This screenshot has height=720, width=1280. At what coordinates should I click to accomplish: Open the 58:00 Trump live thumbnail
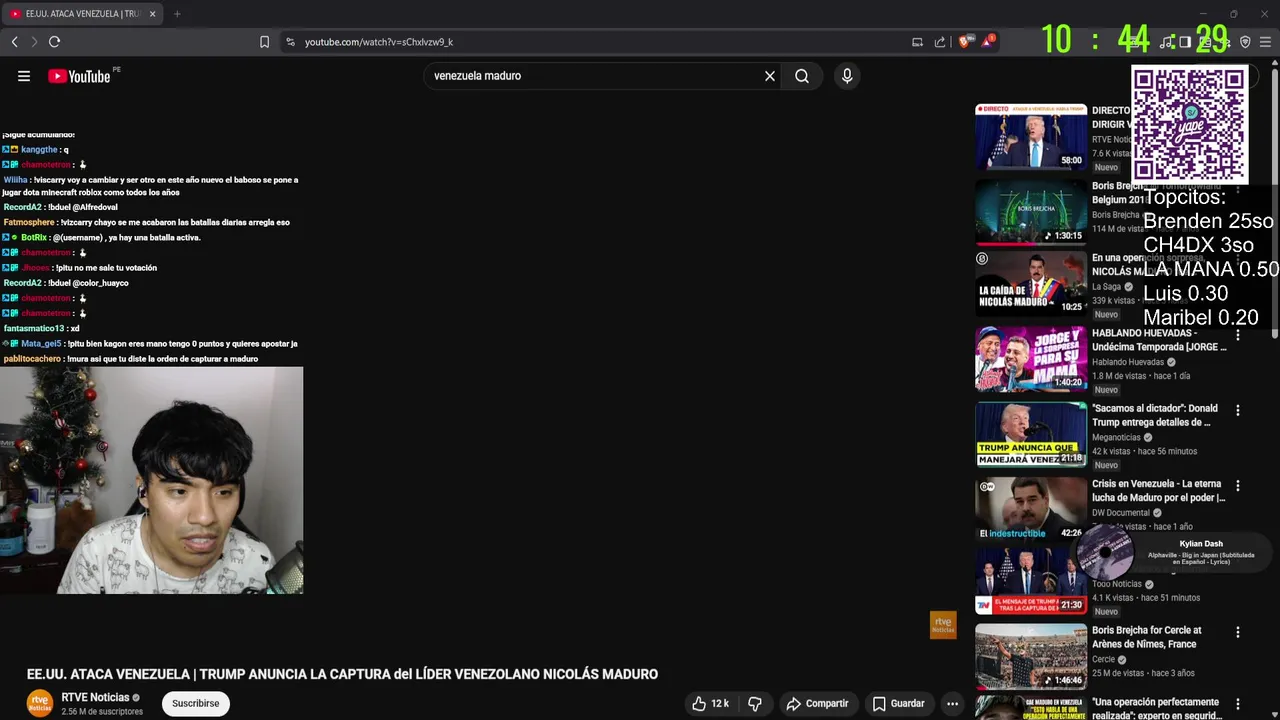[1031, 136]
